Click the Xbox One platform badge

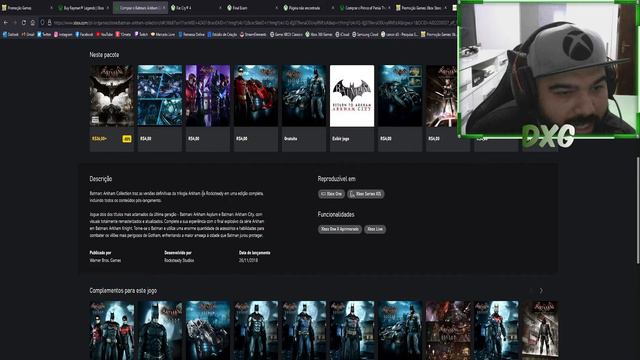coord(331,194)
